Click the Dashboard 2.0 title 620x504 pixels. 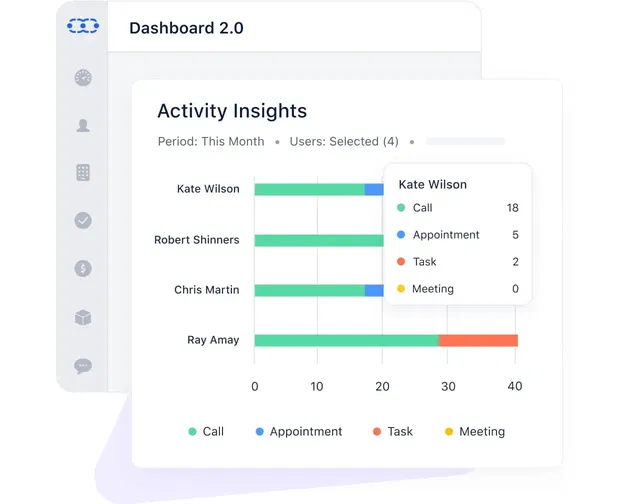coord(186,28)
